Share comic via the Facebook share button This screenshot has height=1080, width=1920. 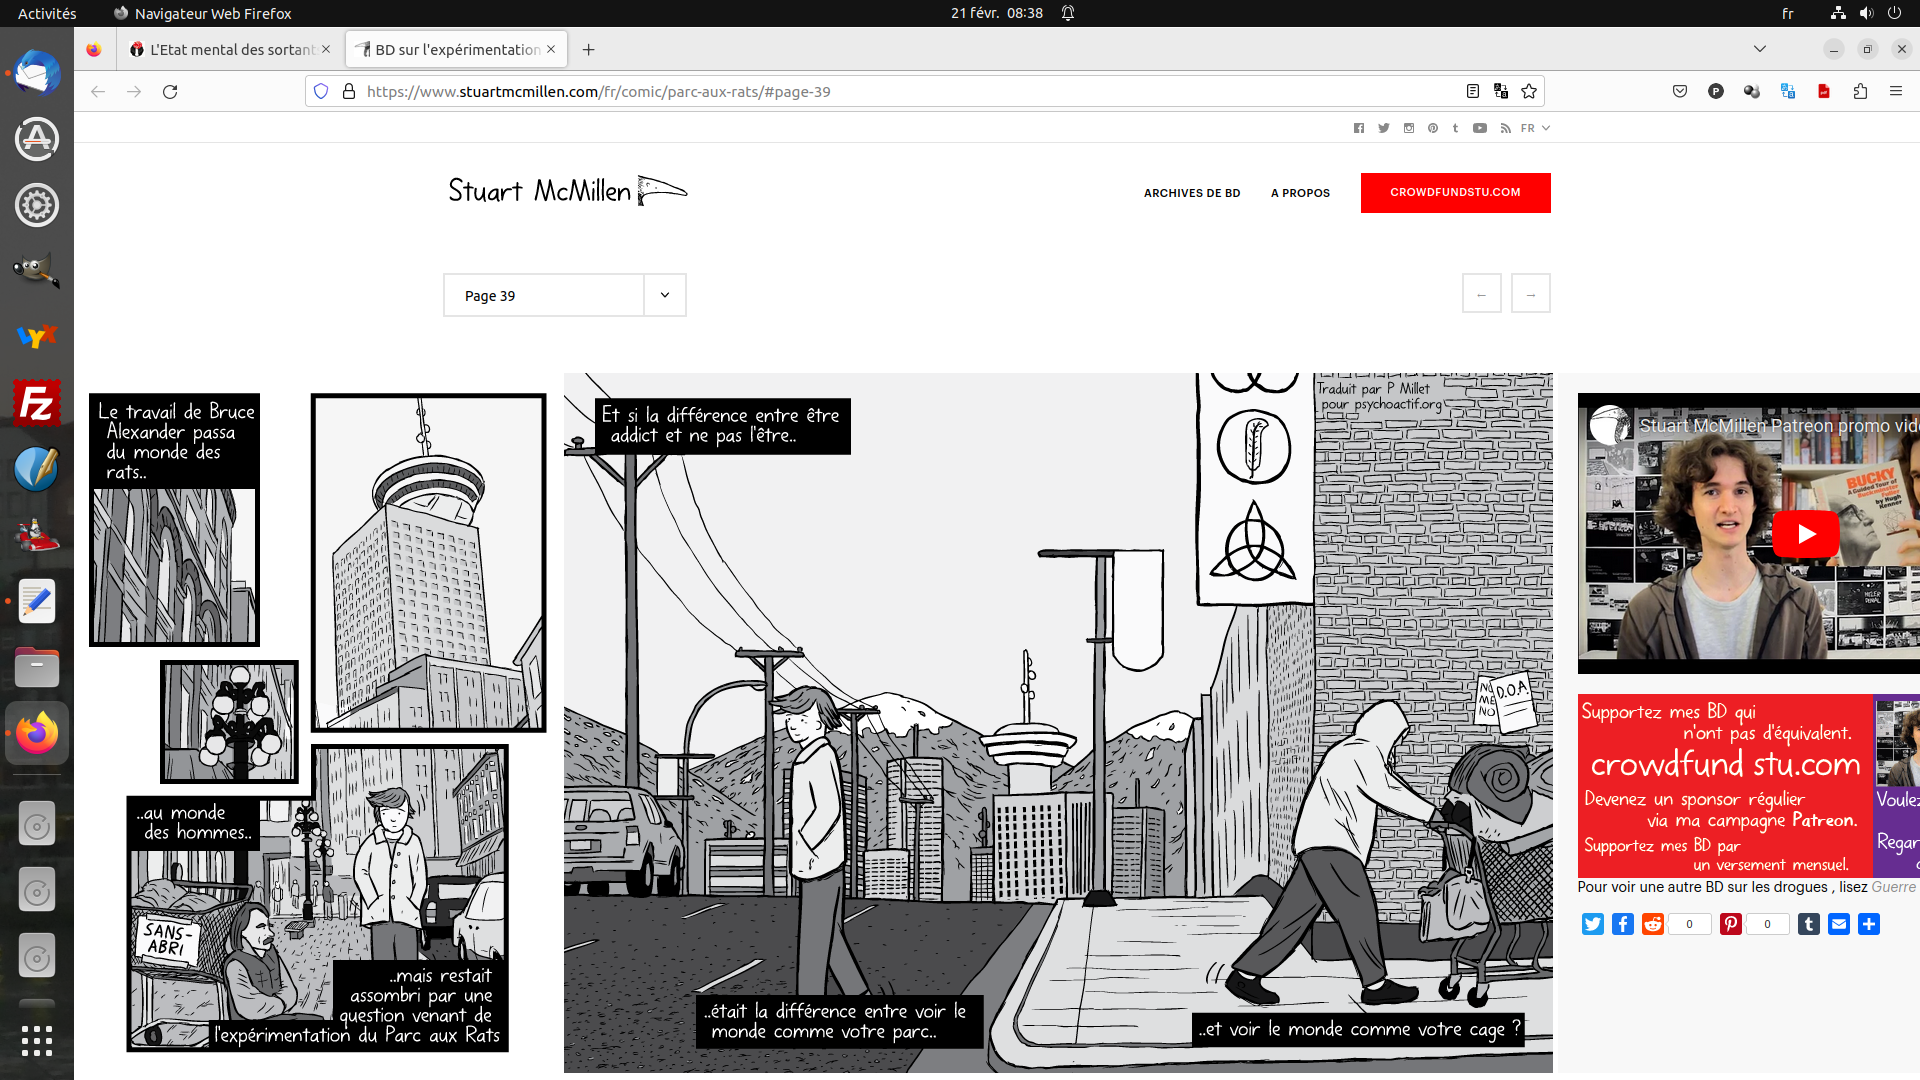point(1623,924)
